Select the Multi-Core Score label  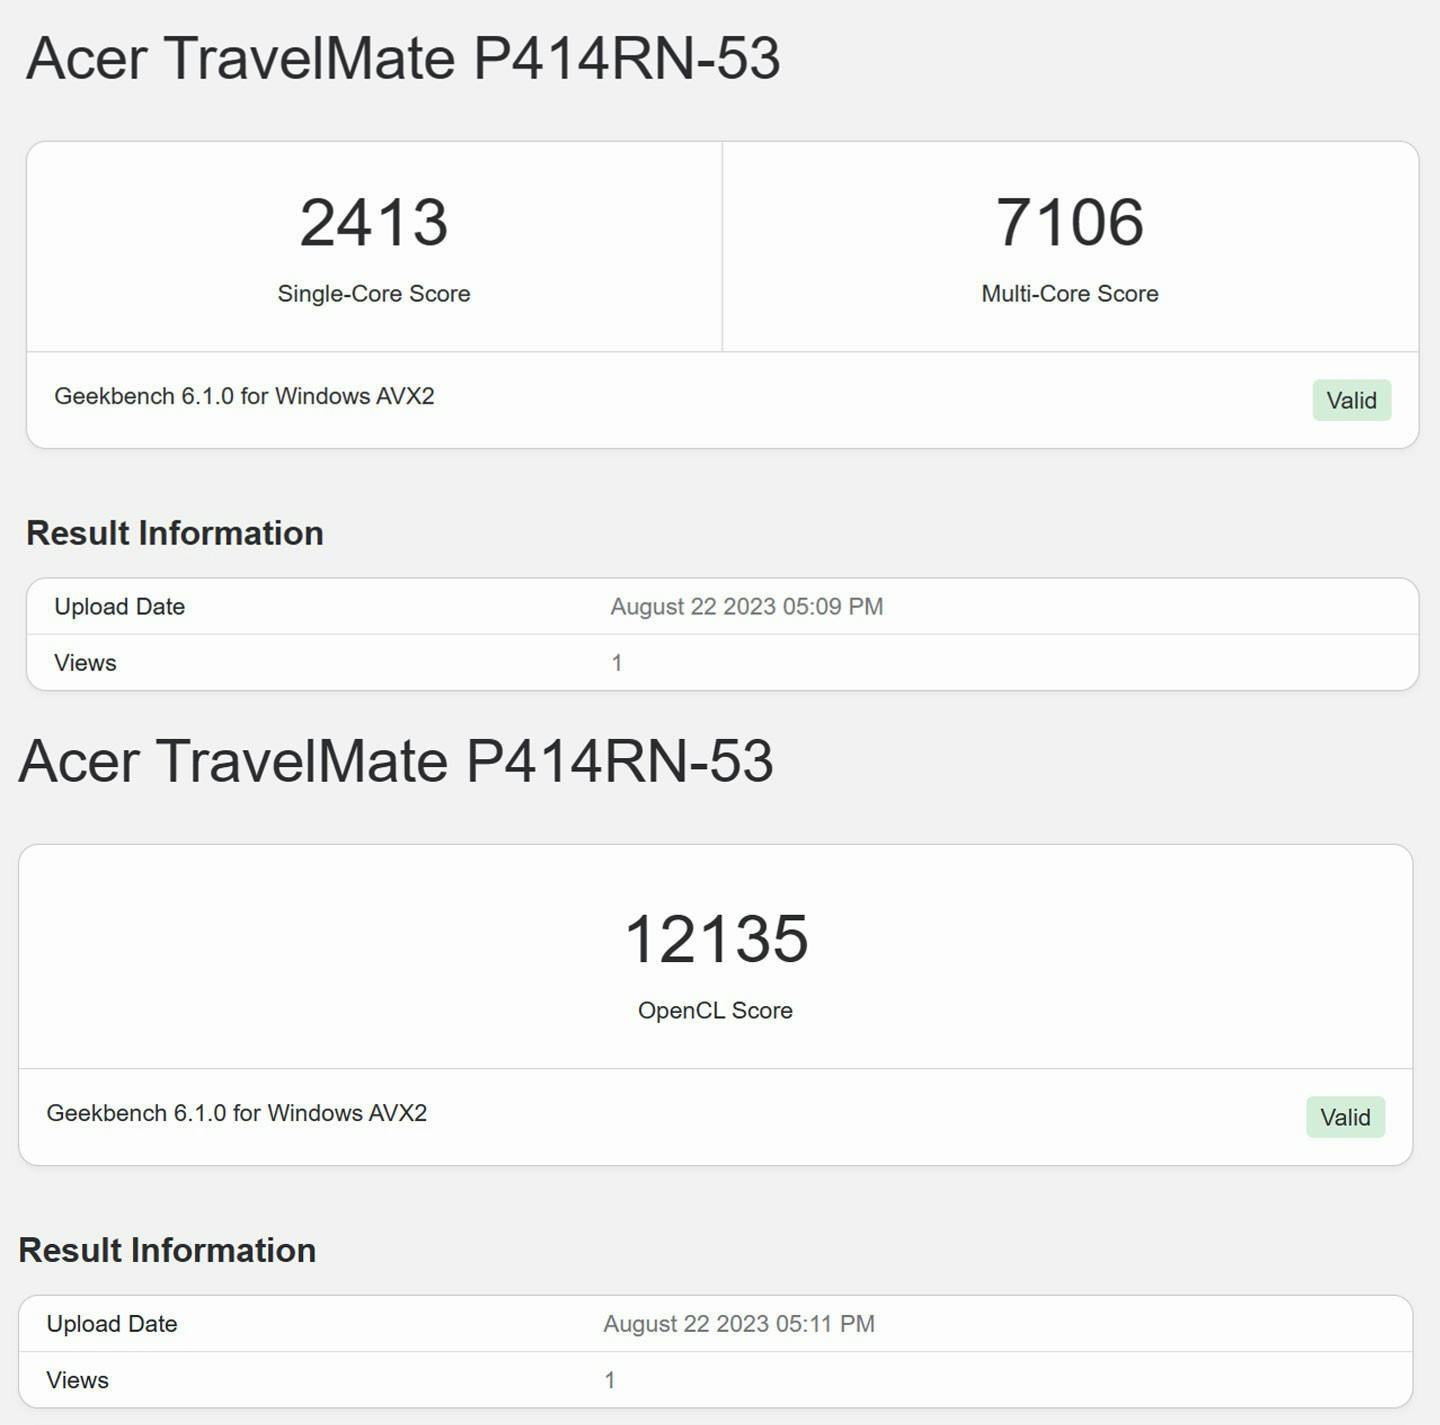(x=1069, y=294)
